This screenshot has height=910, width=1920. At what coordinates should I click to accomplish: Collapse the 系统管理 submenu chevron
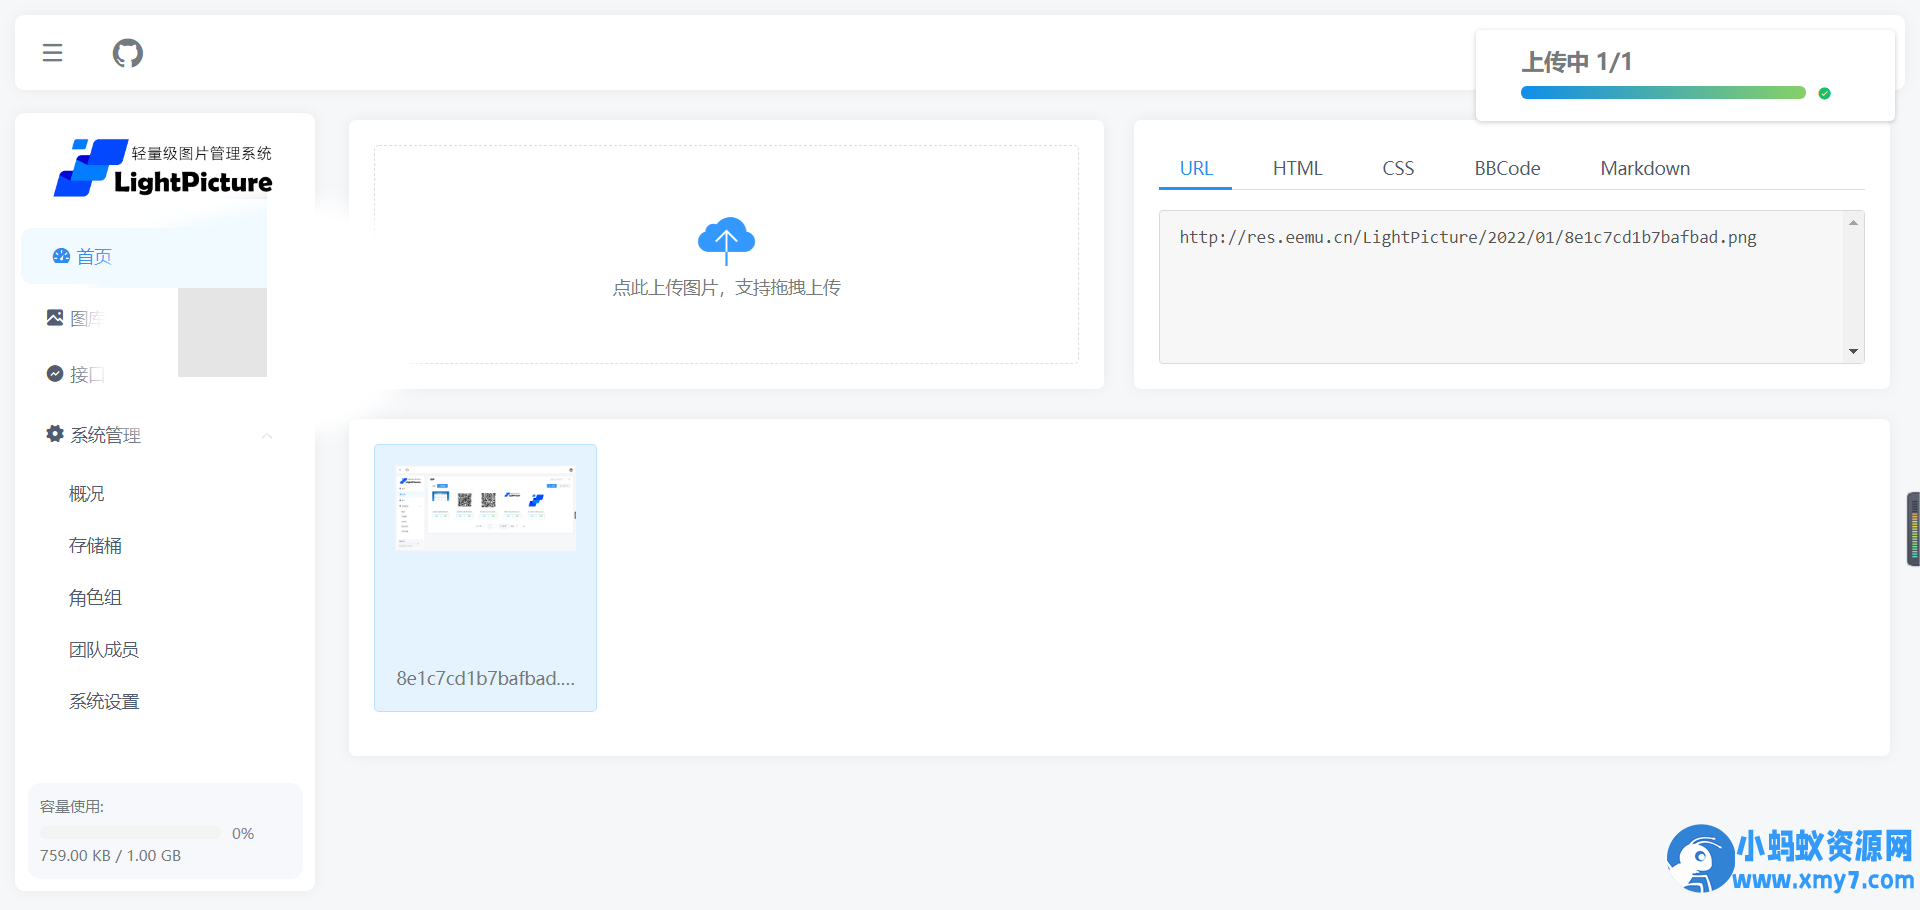point(267,436)
